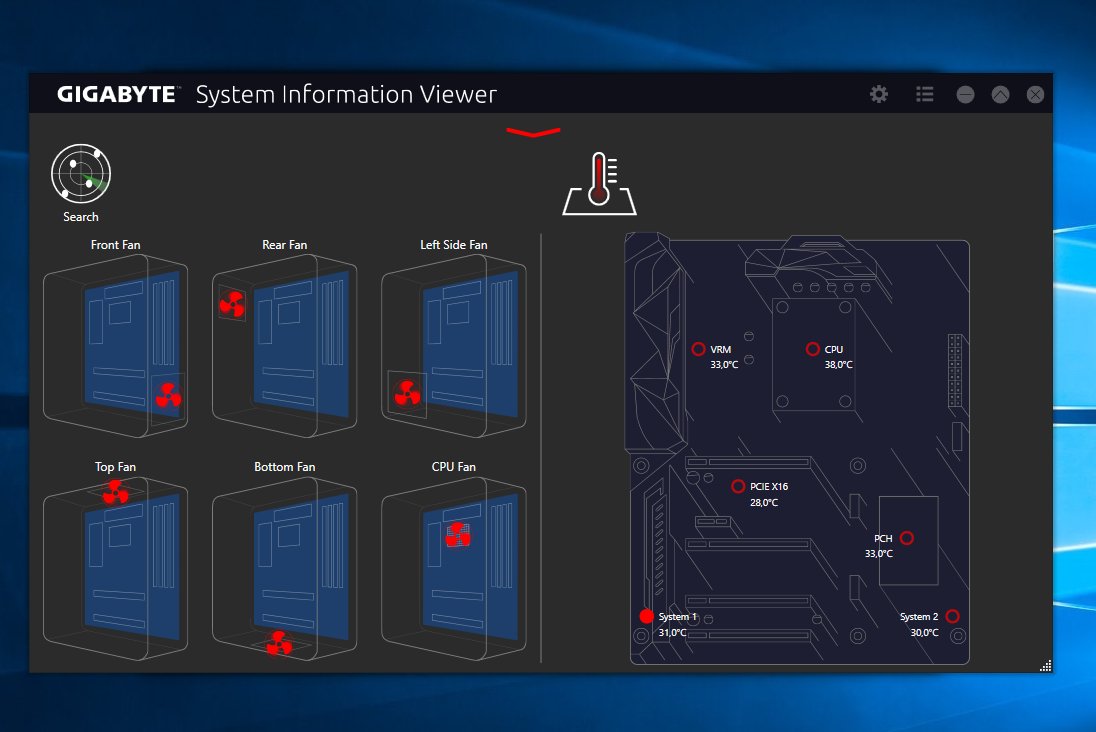Select the PCH temperature sensor circle
This screenshot has width=1096, height=732.
point(907,538)
